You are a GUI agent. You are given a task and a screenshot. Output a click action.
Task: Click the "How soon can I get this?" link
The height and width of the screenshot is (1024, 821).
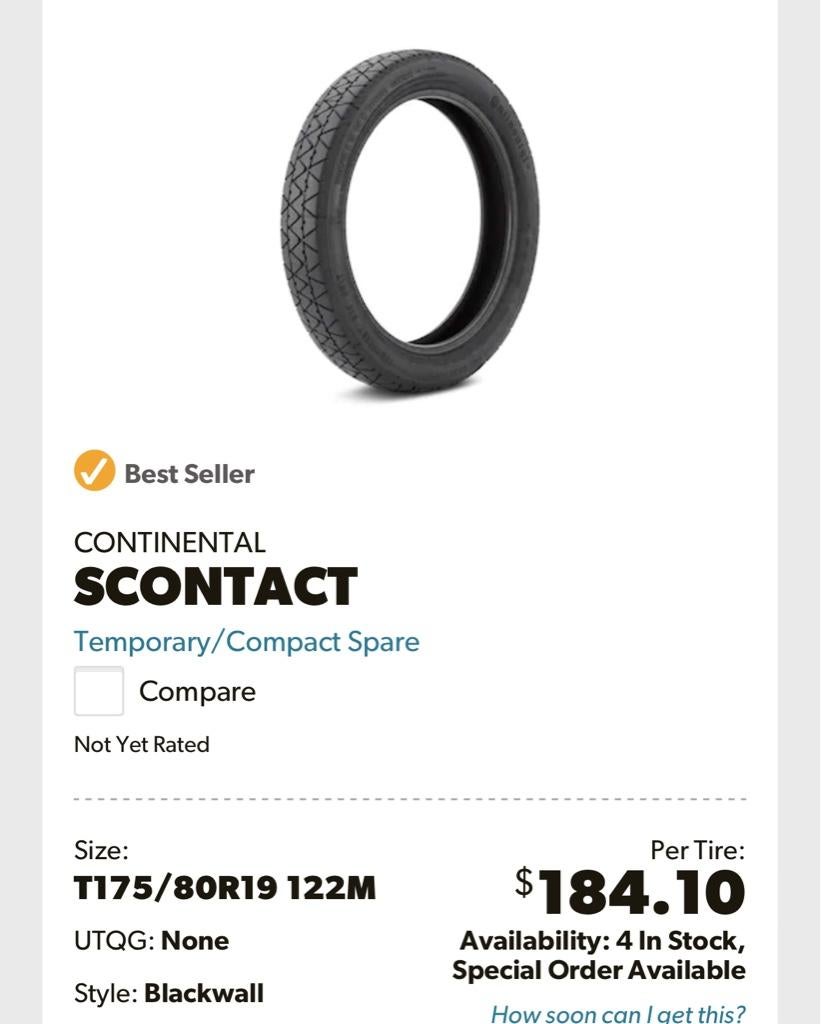[x=618, y=1012]
